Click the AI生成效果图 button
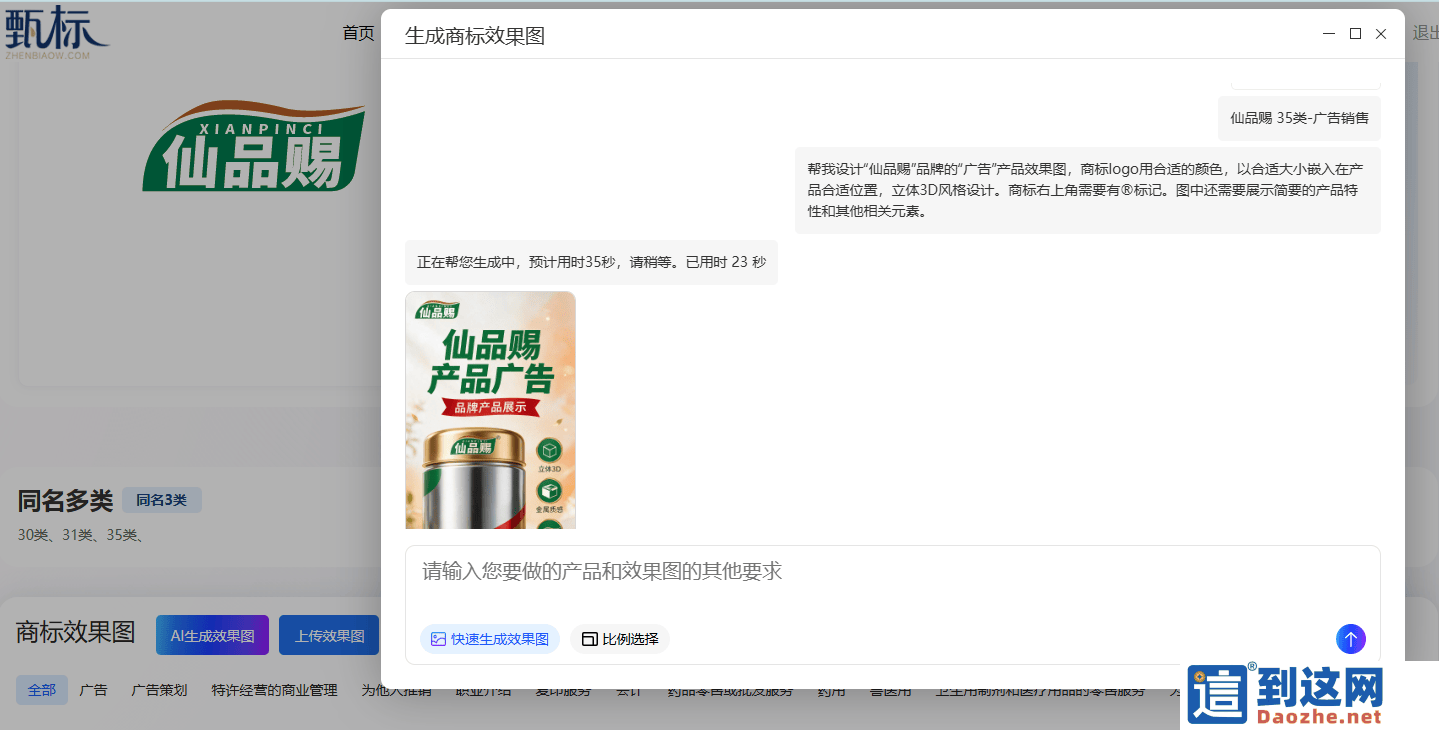This screenshot has width=1439, height=730. point(212,636)
